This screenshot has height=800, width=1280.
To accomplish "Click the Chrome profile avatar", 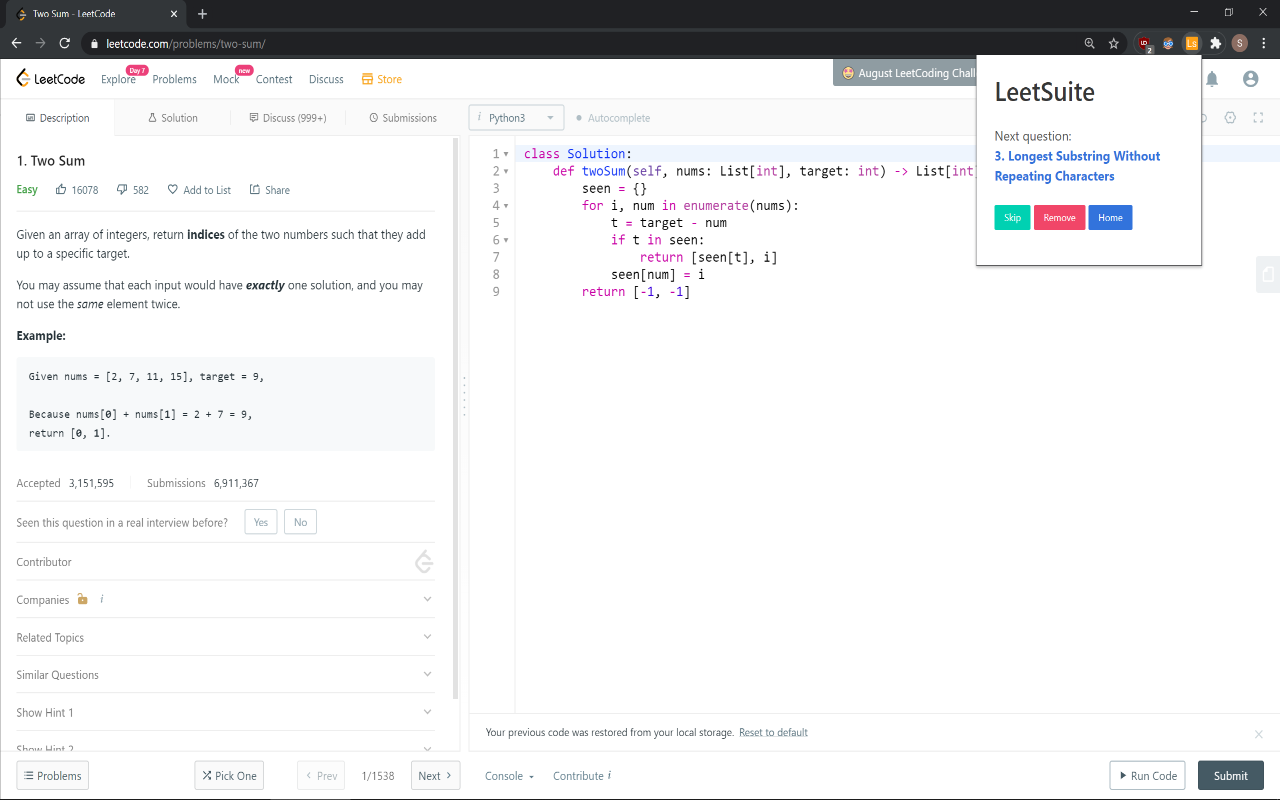I will (x=1239, y=43).
